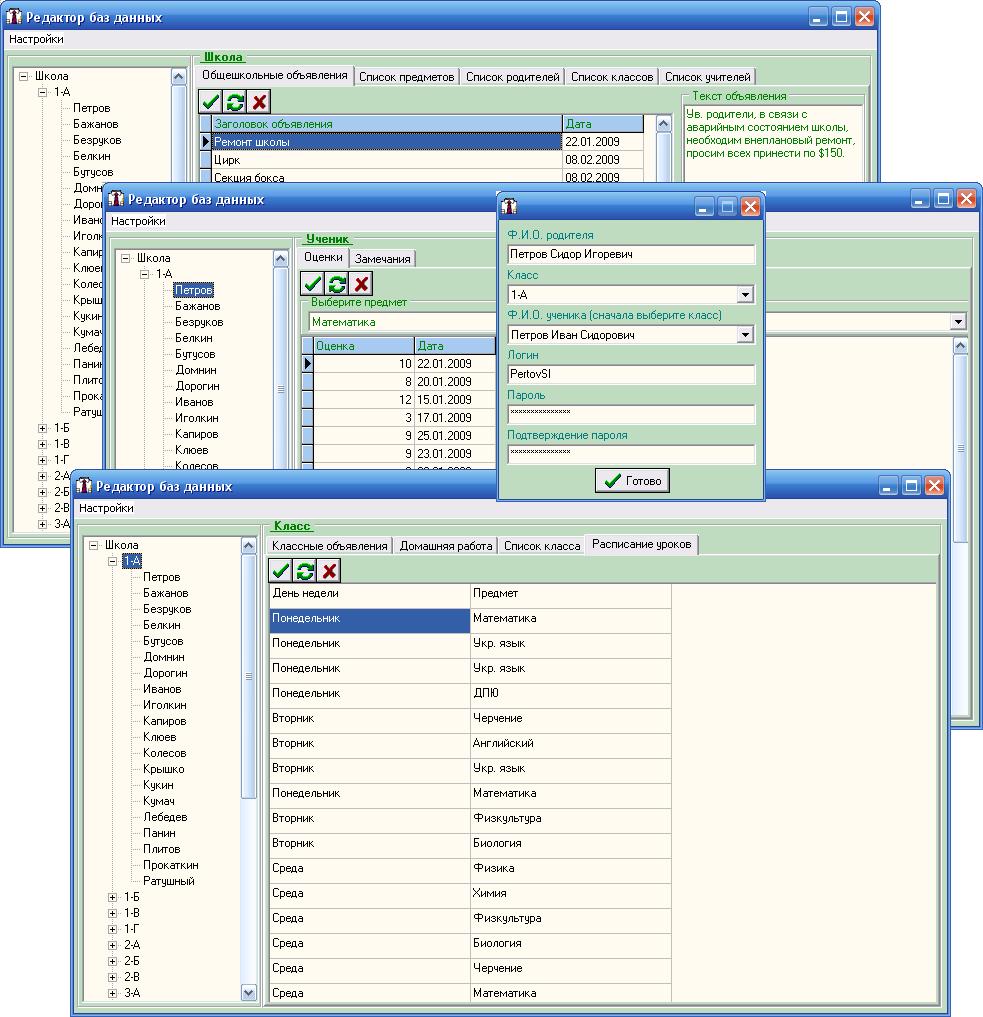The height and width of the screenshot is (1017, 983).
Task: Open the Ф.И.О. ученика dropdown list
Action: (744, 335)
